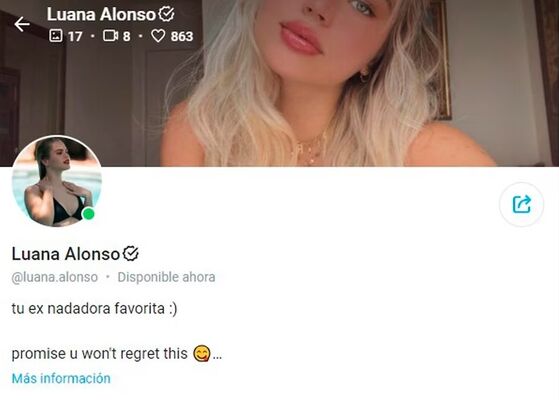The image size is (559, 400).
Task: Click the bio line tu ex nadadora favorita
Action: 94,308
